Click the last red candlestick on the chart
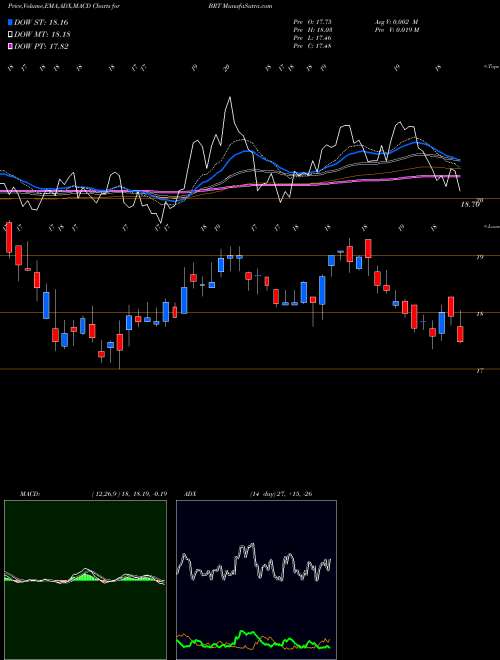 pyautogui.click(x=460, y=334)
